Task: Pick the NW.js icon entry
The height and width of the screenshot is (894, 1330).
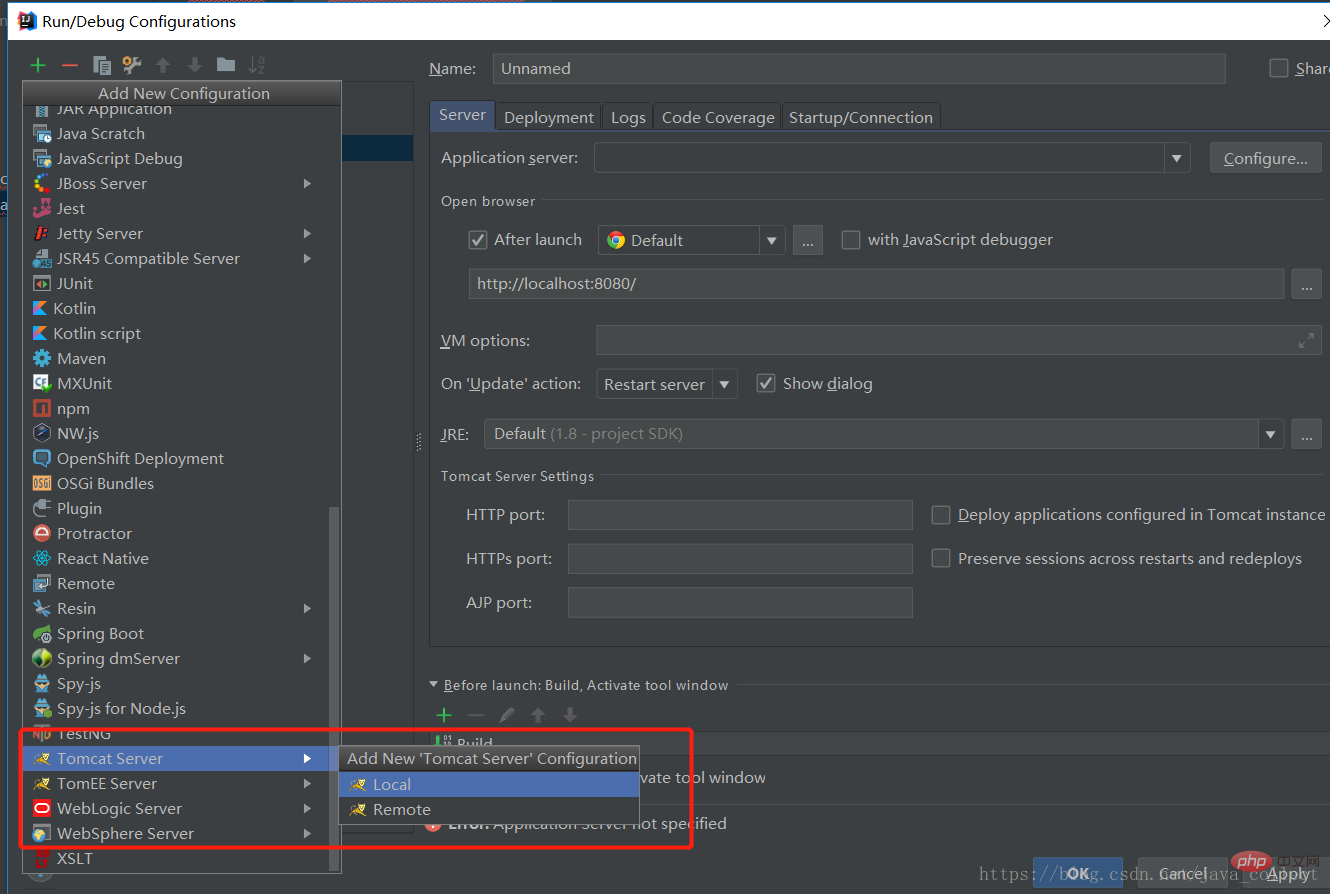Action: click(42, 433)
